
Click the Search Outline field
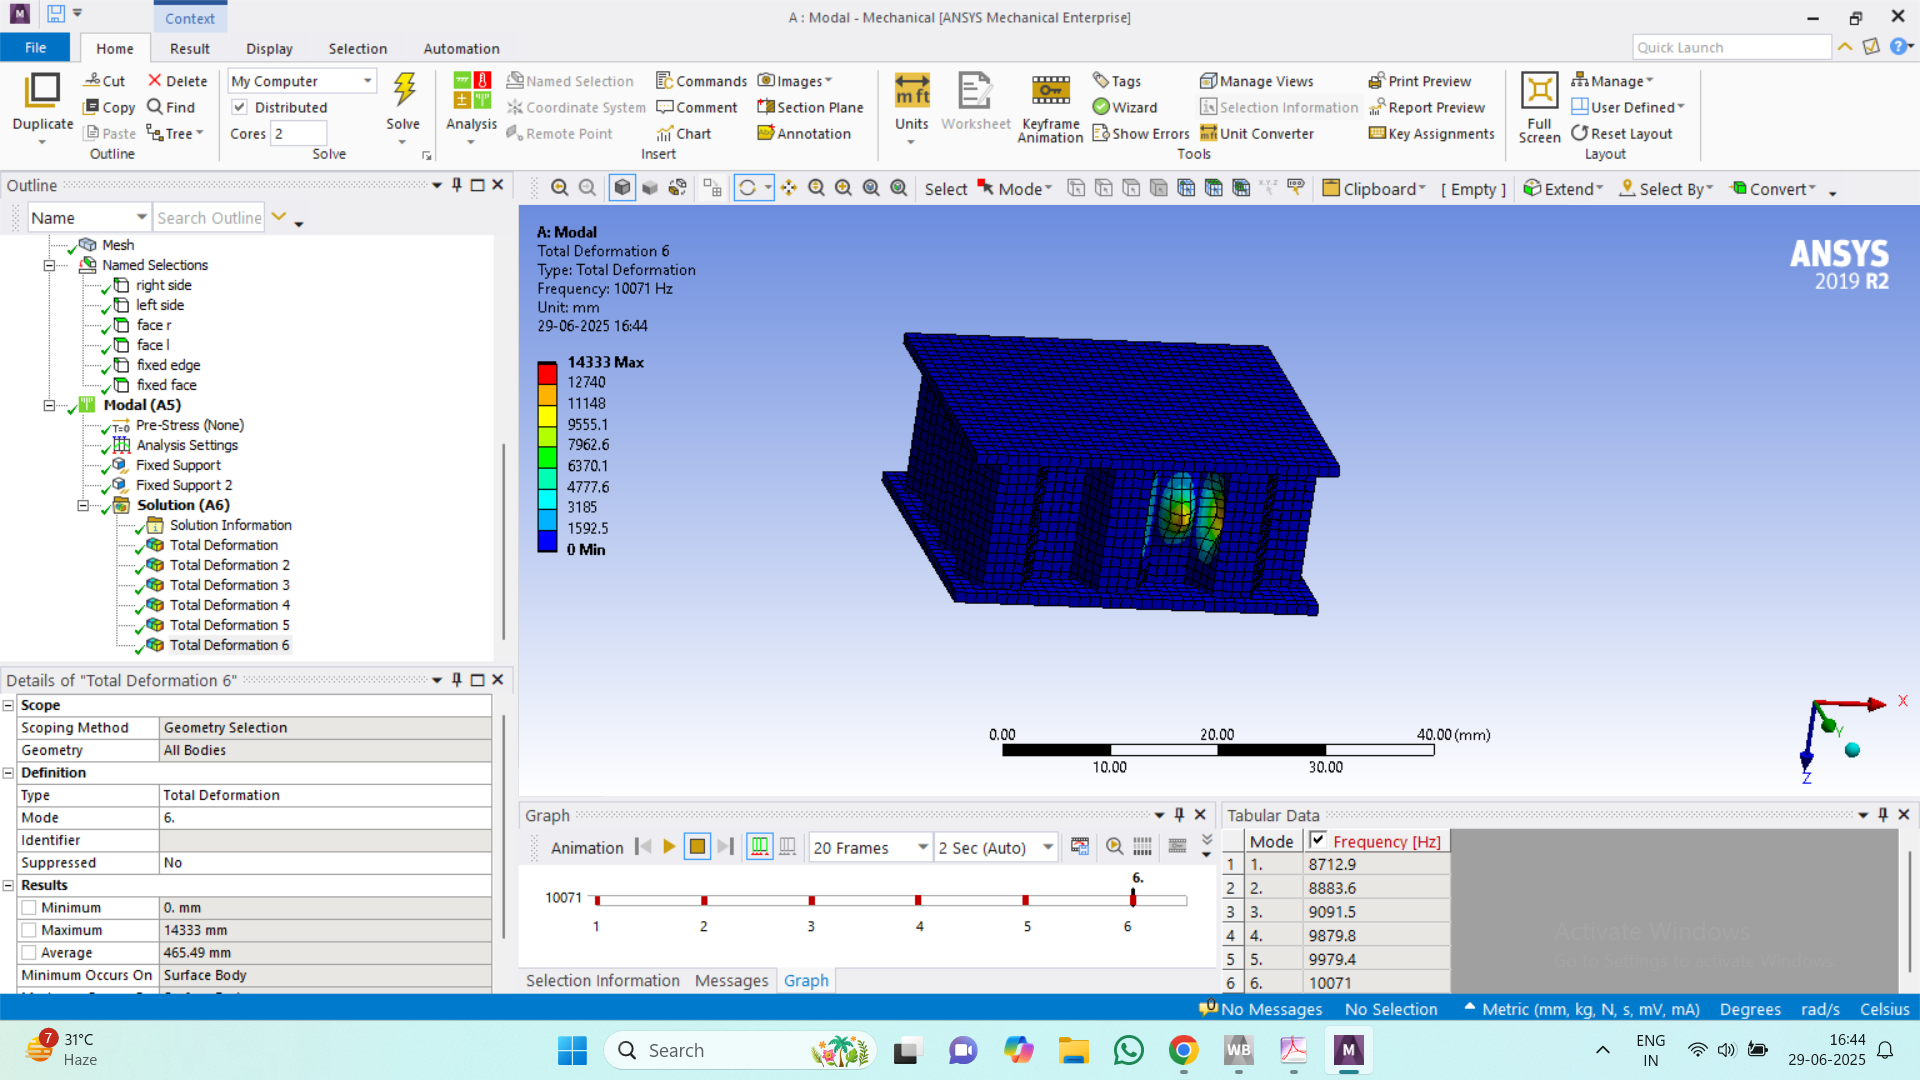209,217
